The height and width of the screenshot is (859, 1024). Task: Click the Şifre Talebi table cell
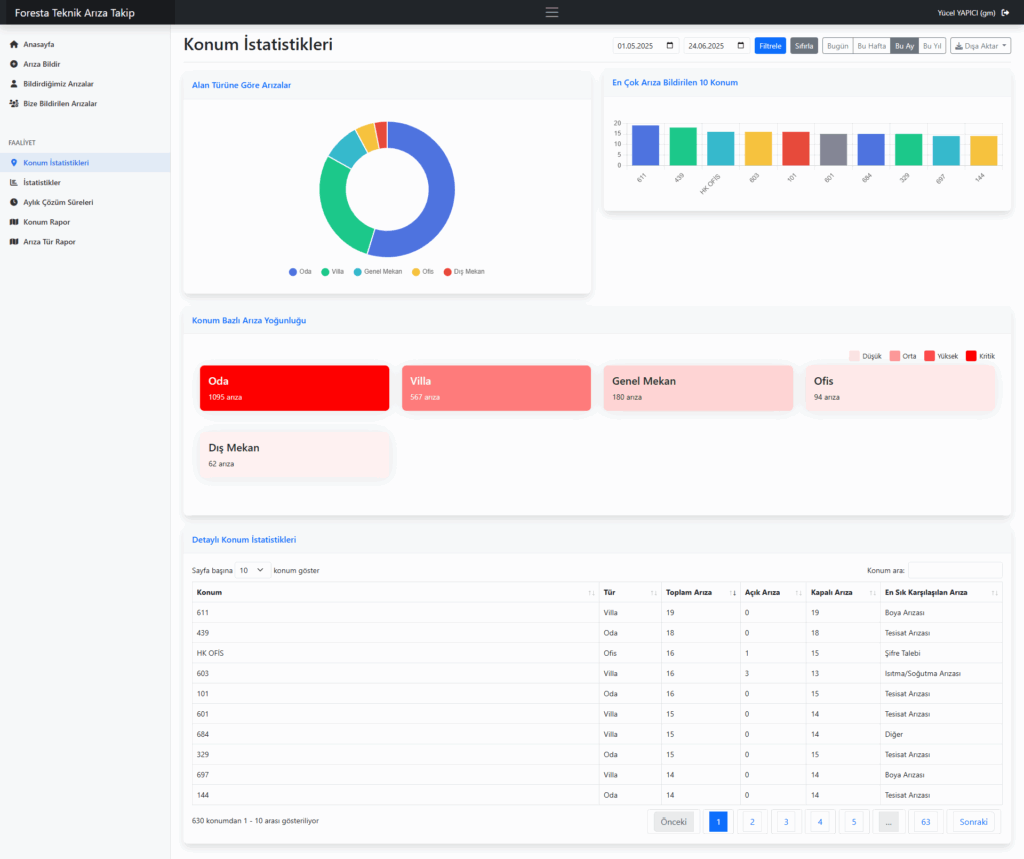point(941,653)
